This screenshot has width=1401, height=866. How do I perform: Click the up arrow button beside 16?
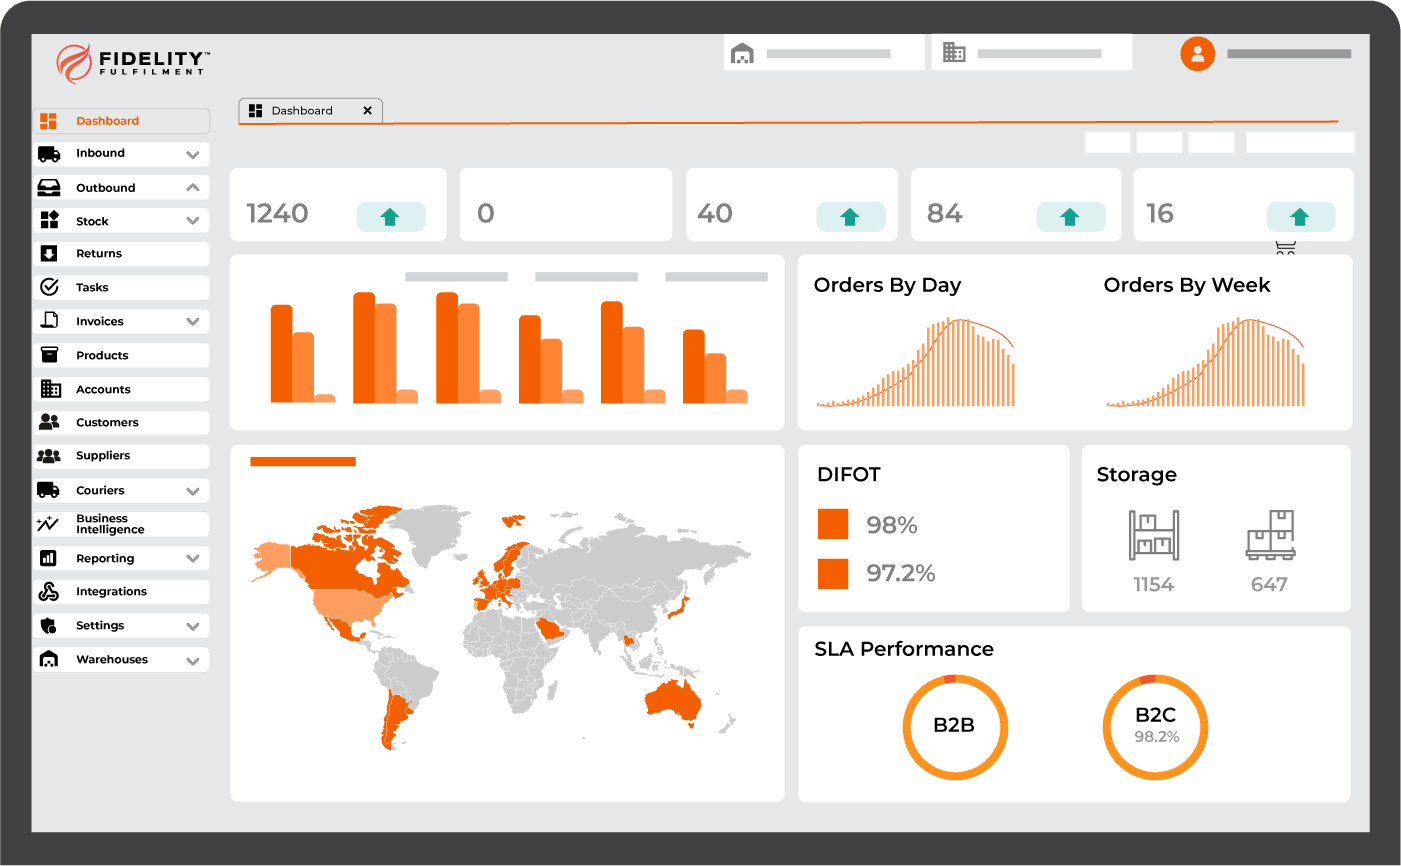[x=1300, y=217]
